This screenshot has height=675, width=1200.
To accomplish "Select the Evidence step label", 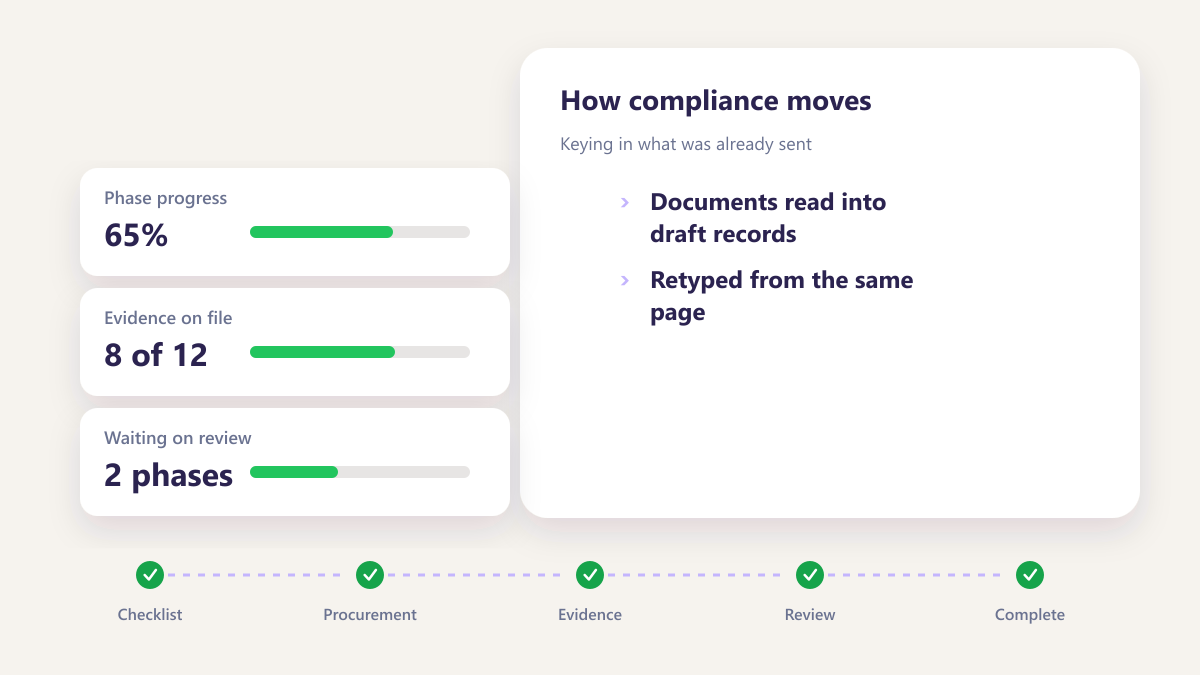I will 590,615.
